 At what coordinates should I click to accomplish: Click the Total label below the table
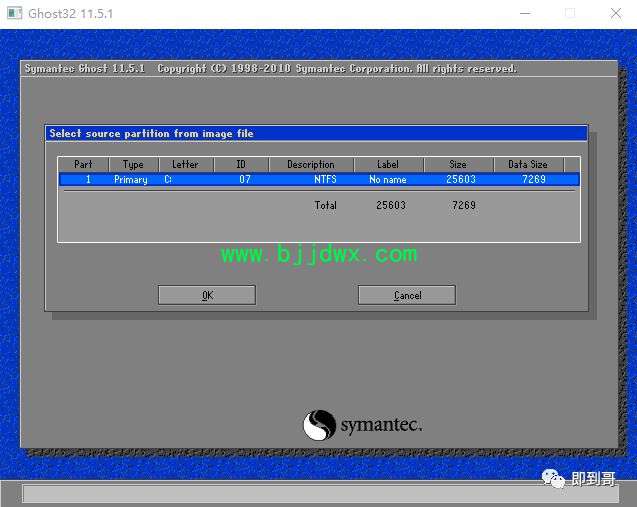tap(325, 205)
